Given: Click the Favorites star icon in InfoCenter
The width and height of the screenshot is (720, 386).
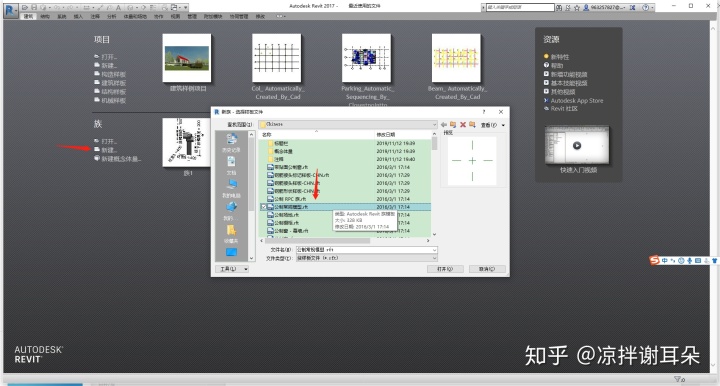Looking at the screenshot, I should click(577, 7).
